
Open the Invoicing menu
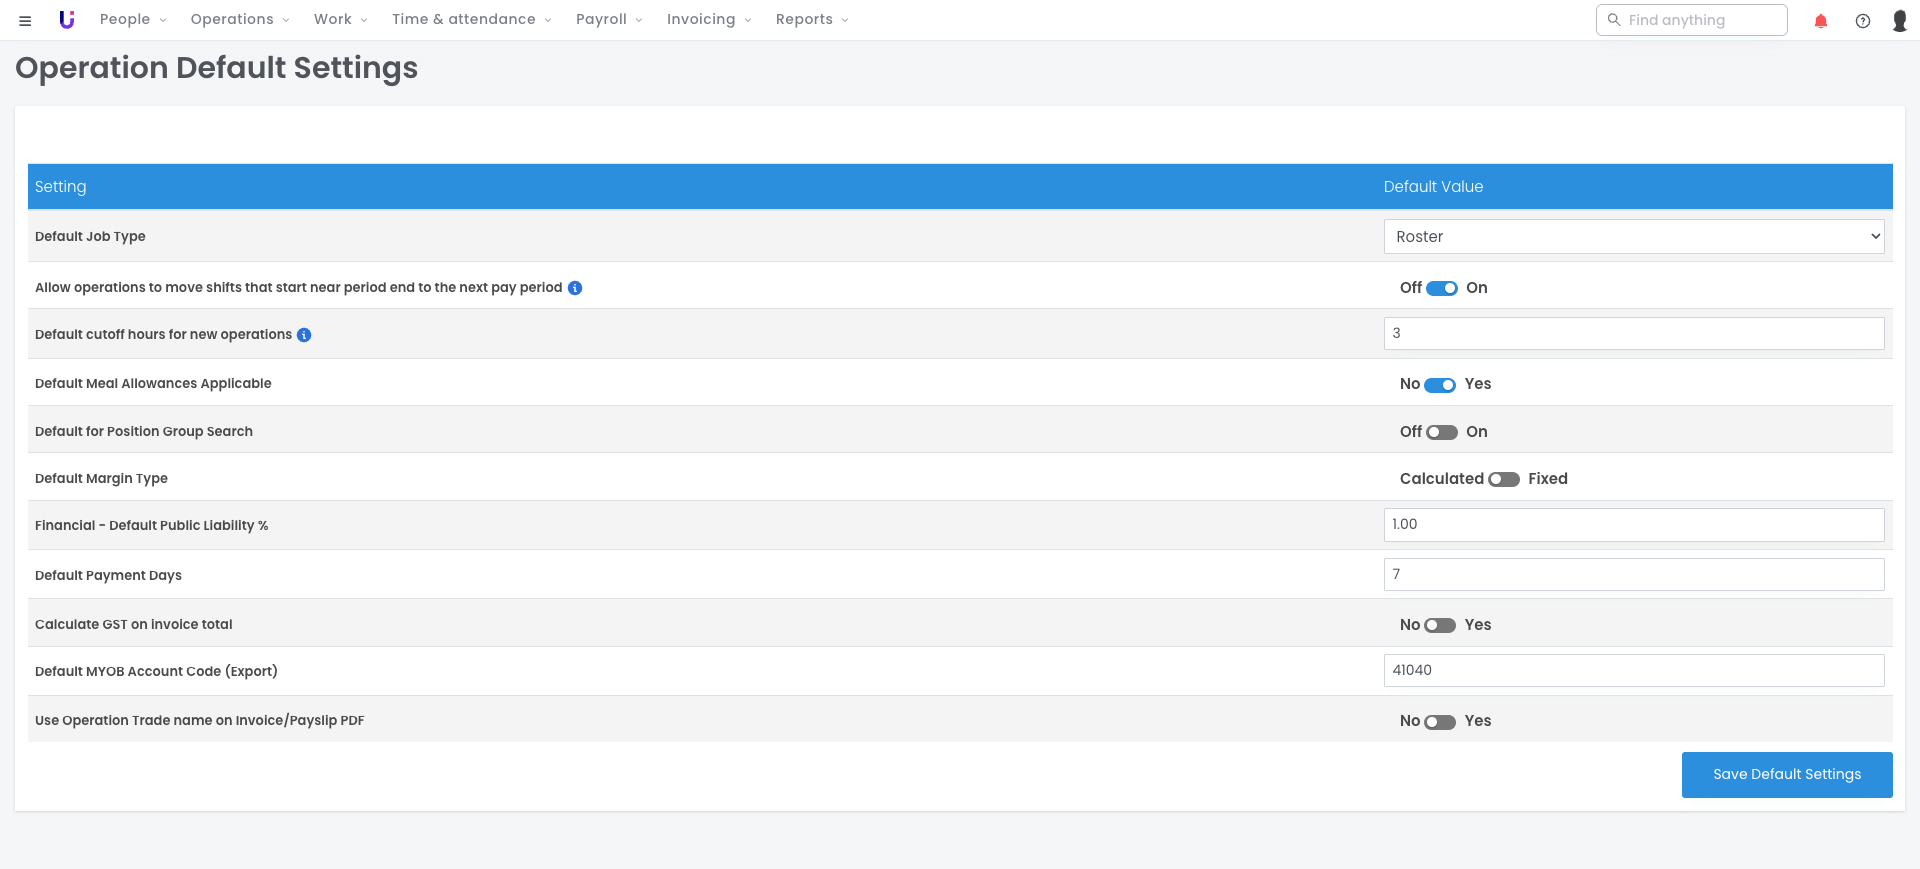click(x=708, y=20)
